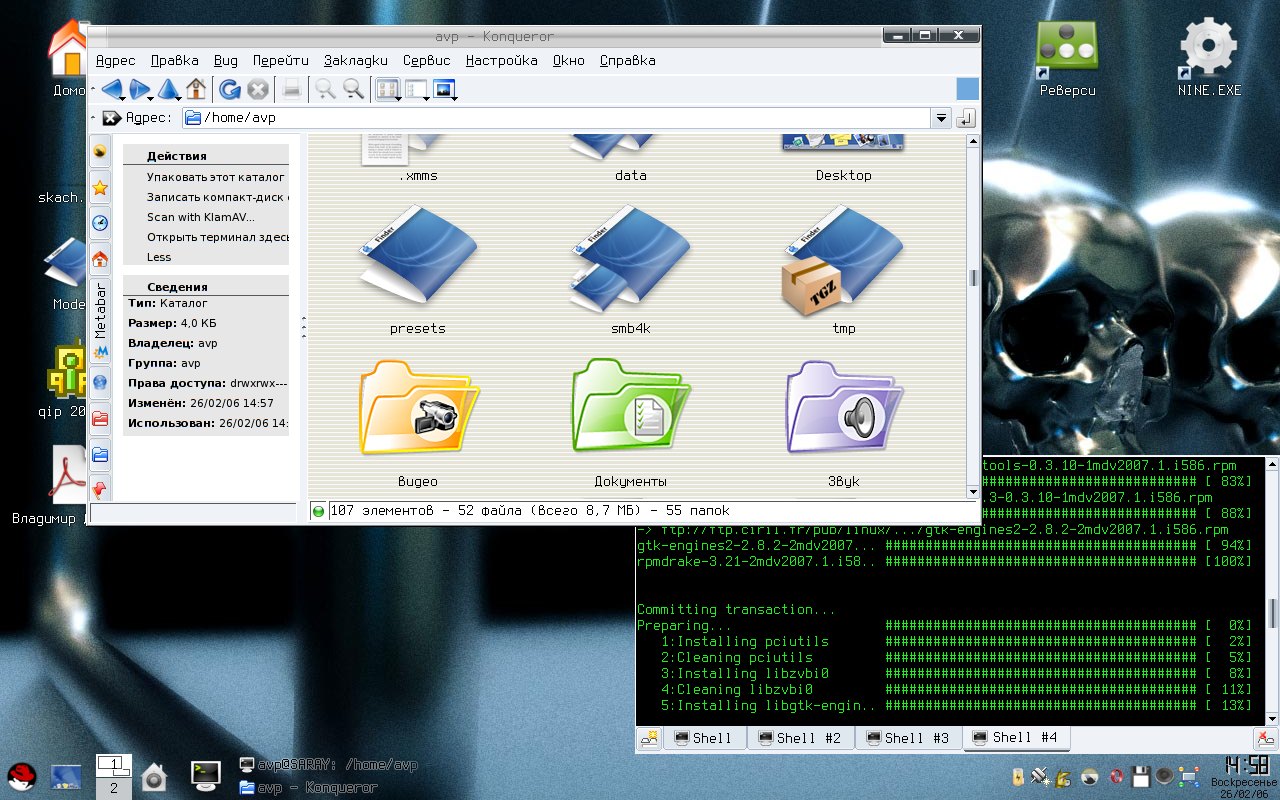Viewport: 1280px width, 800px height.
Task: Open the Перейти menu
Action: click(x=280, y=60)
